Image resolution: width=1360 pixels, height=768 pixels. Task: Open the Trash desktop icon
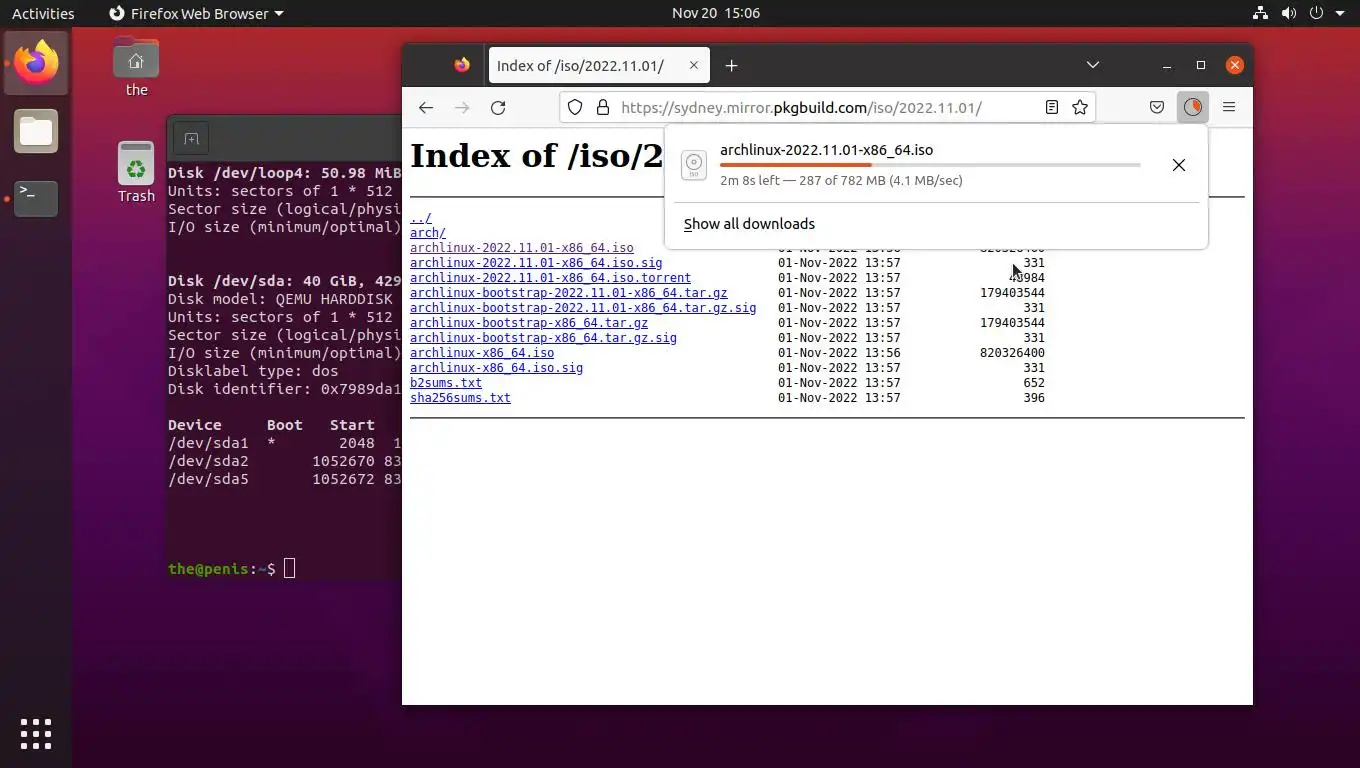click(x=136, y=171)
